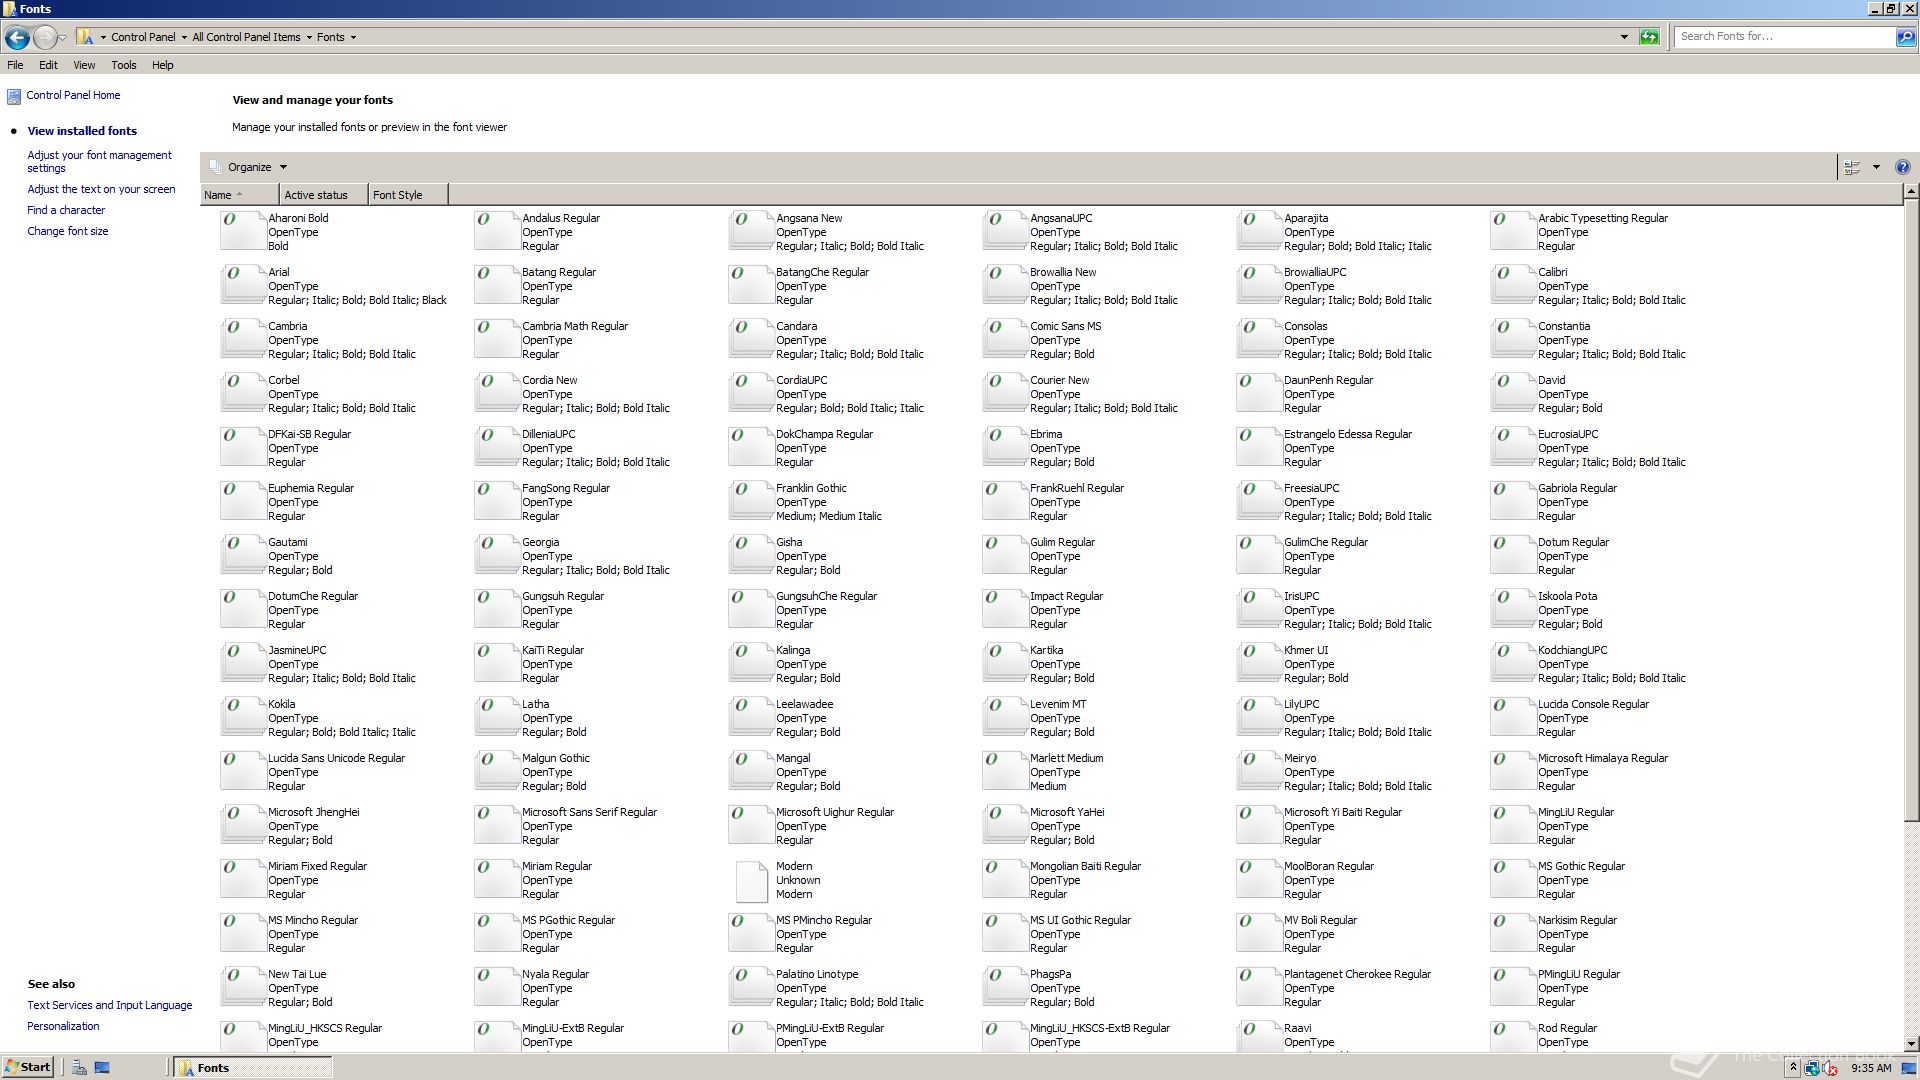Open Text Services and Input Language
The width and height of the screenshot is (1920, 1080).
(110, 1005)
